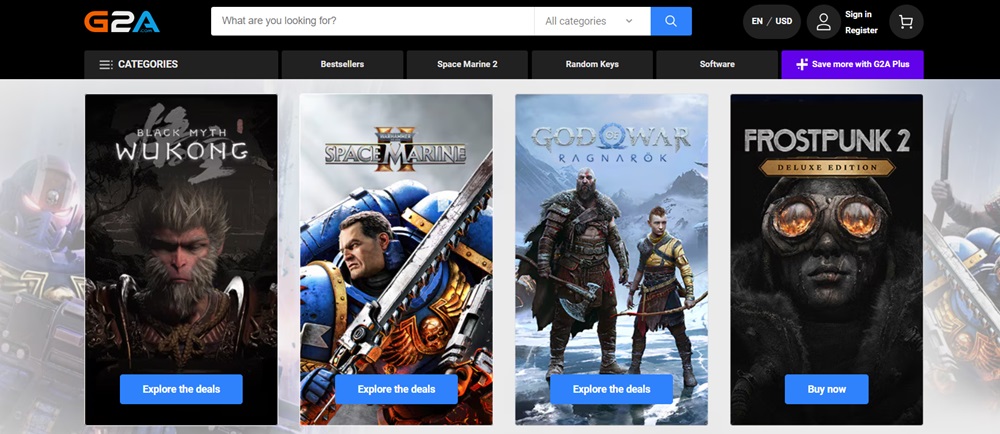This screenshot has height=434, width=1000.
Task: Click the blue search magnifier button
Action: coord(671,21)
